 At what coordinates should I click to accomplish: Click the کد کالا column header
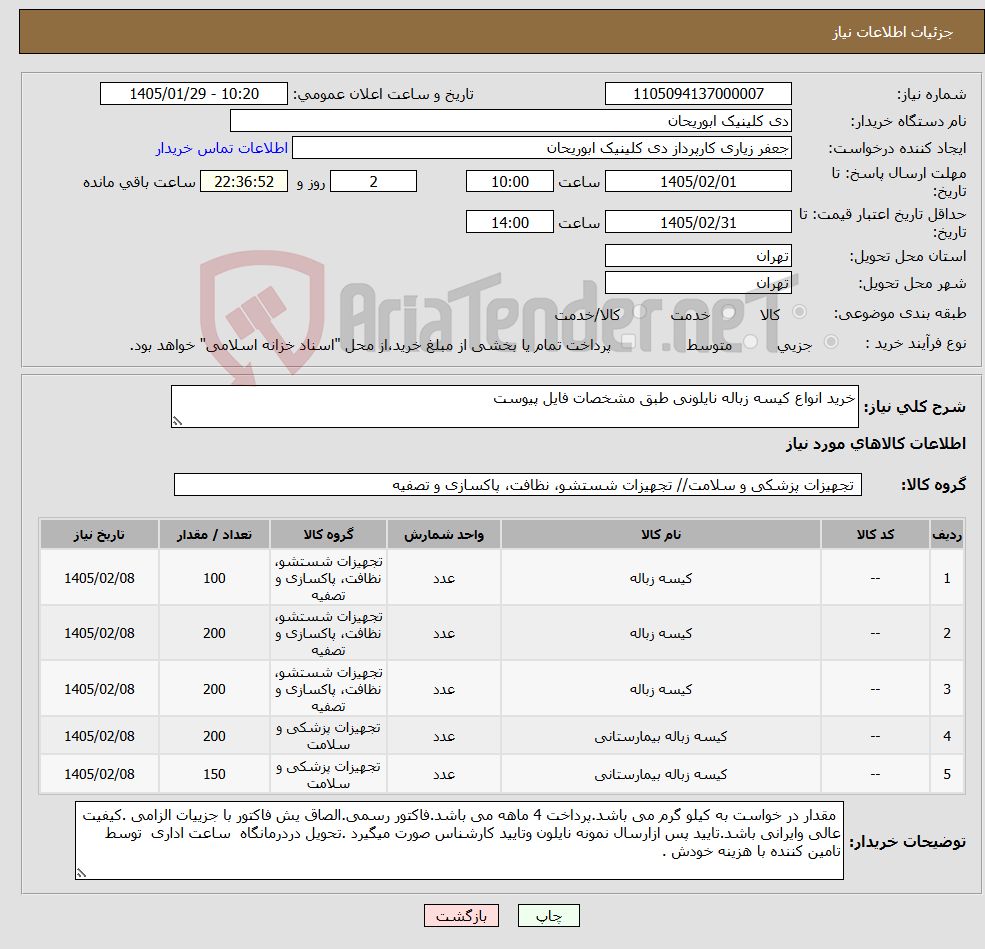(x=875, y=534)
